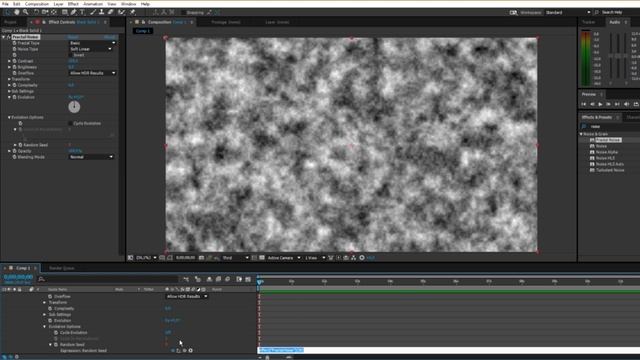Toggle Evolution stopwatch in Effect Controls
Image resolution: width=640 pixels, height=360 pixels.
(14, 98)
